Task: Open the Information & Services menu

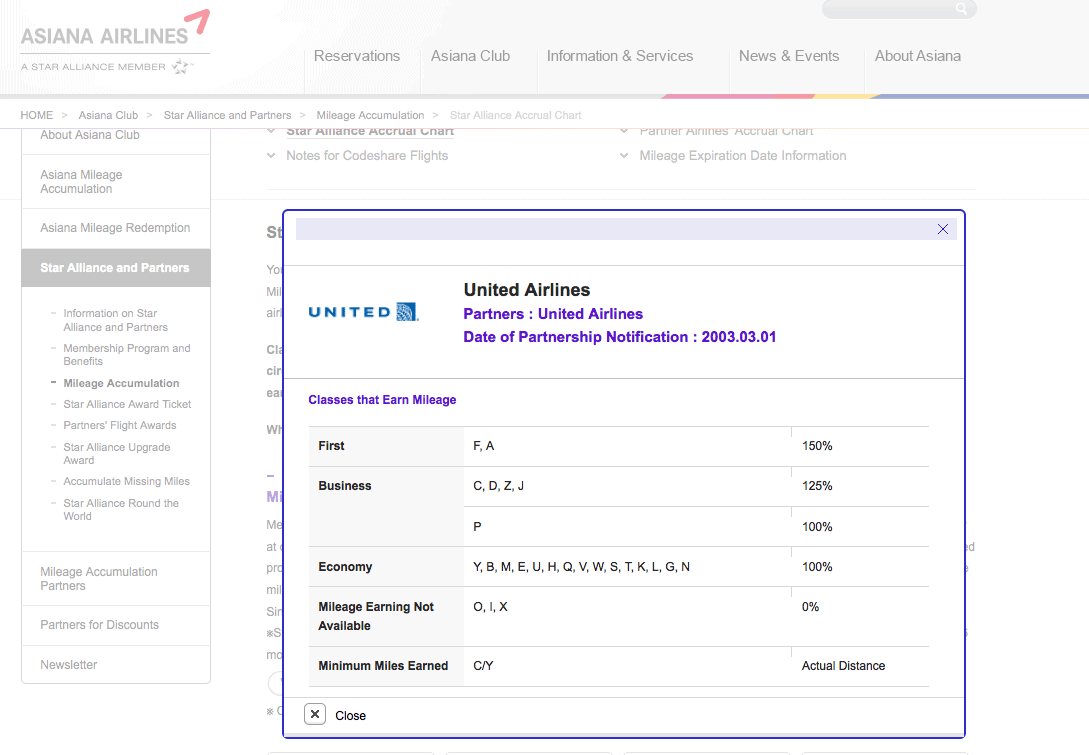Action: [x=620, y=56]
